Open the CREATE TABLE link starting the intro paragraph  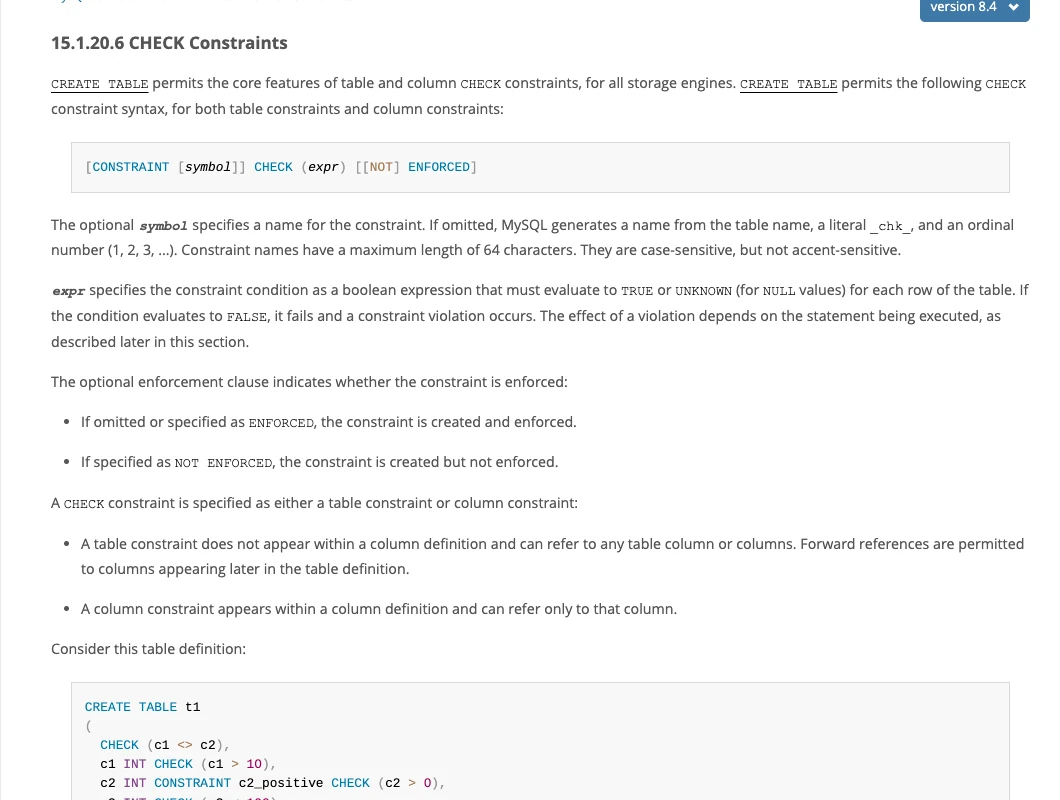tap(99, 84)
